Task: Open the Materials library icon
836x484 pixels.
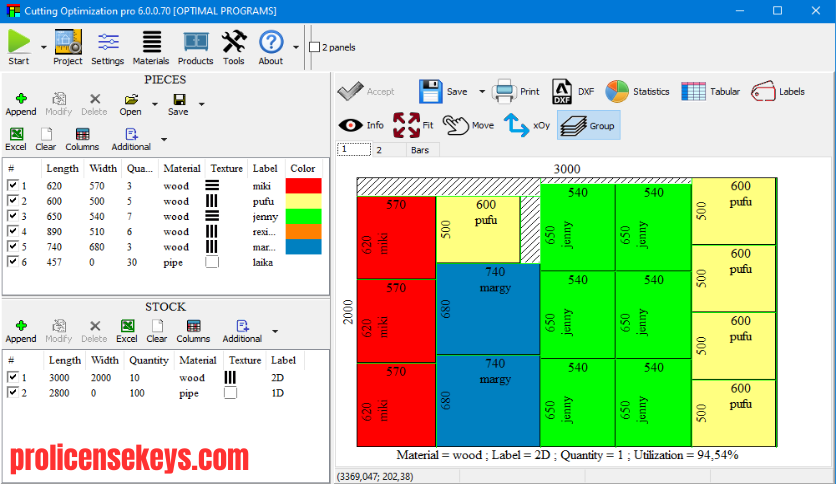Action: click(151, 47)
